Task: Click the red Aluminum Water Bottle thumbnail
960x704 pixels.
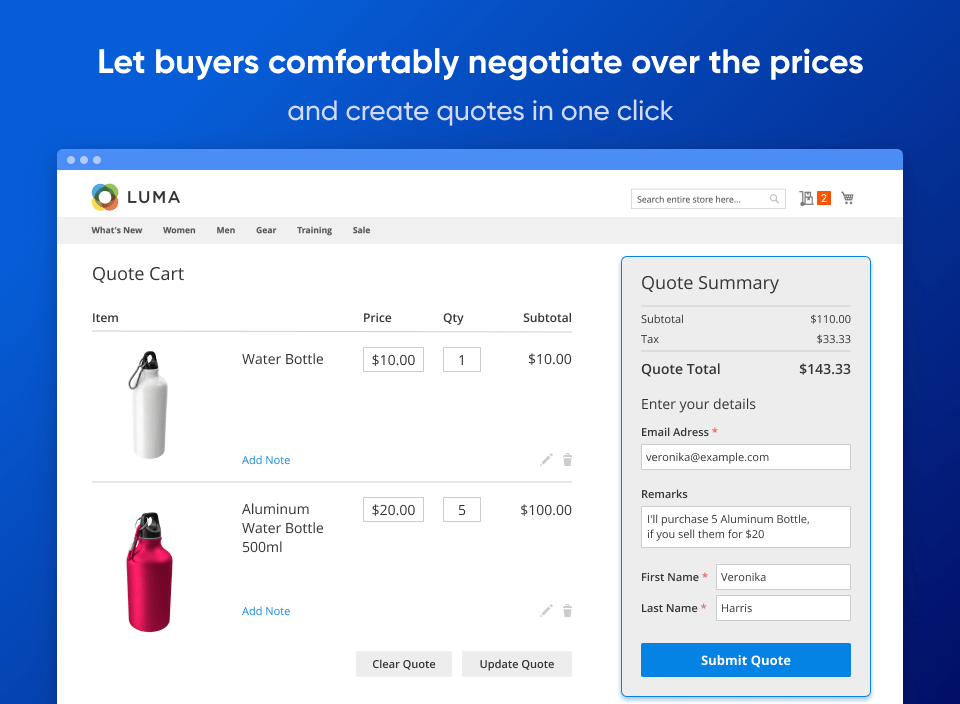Action: (149, 572)
